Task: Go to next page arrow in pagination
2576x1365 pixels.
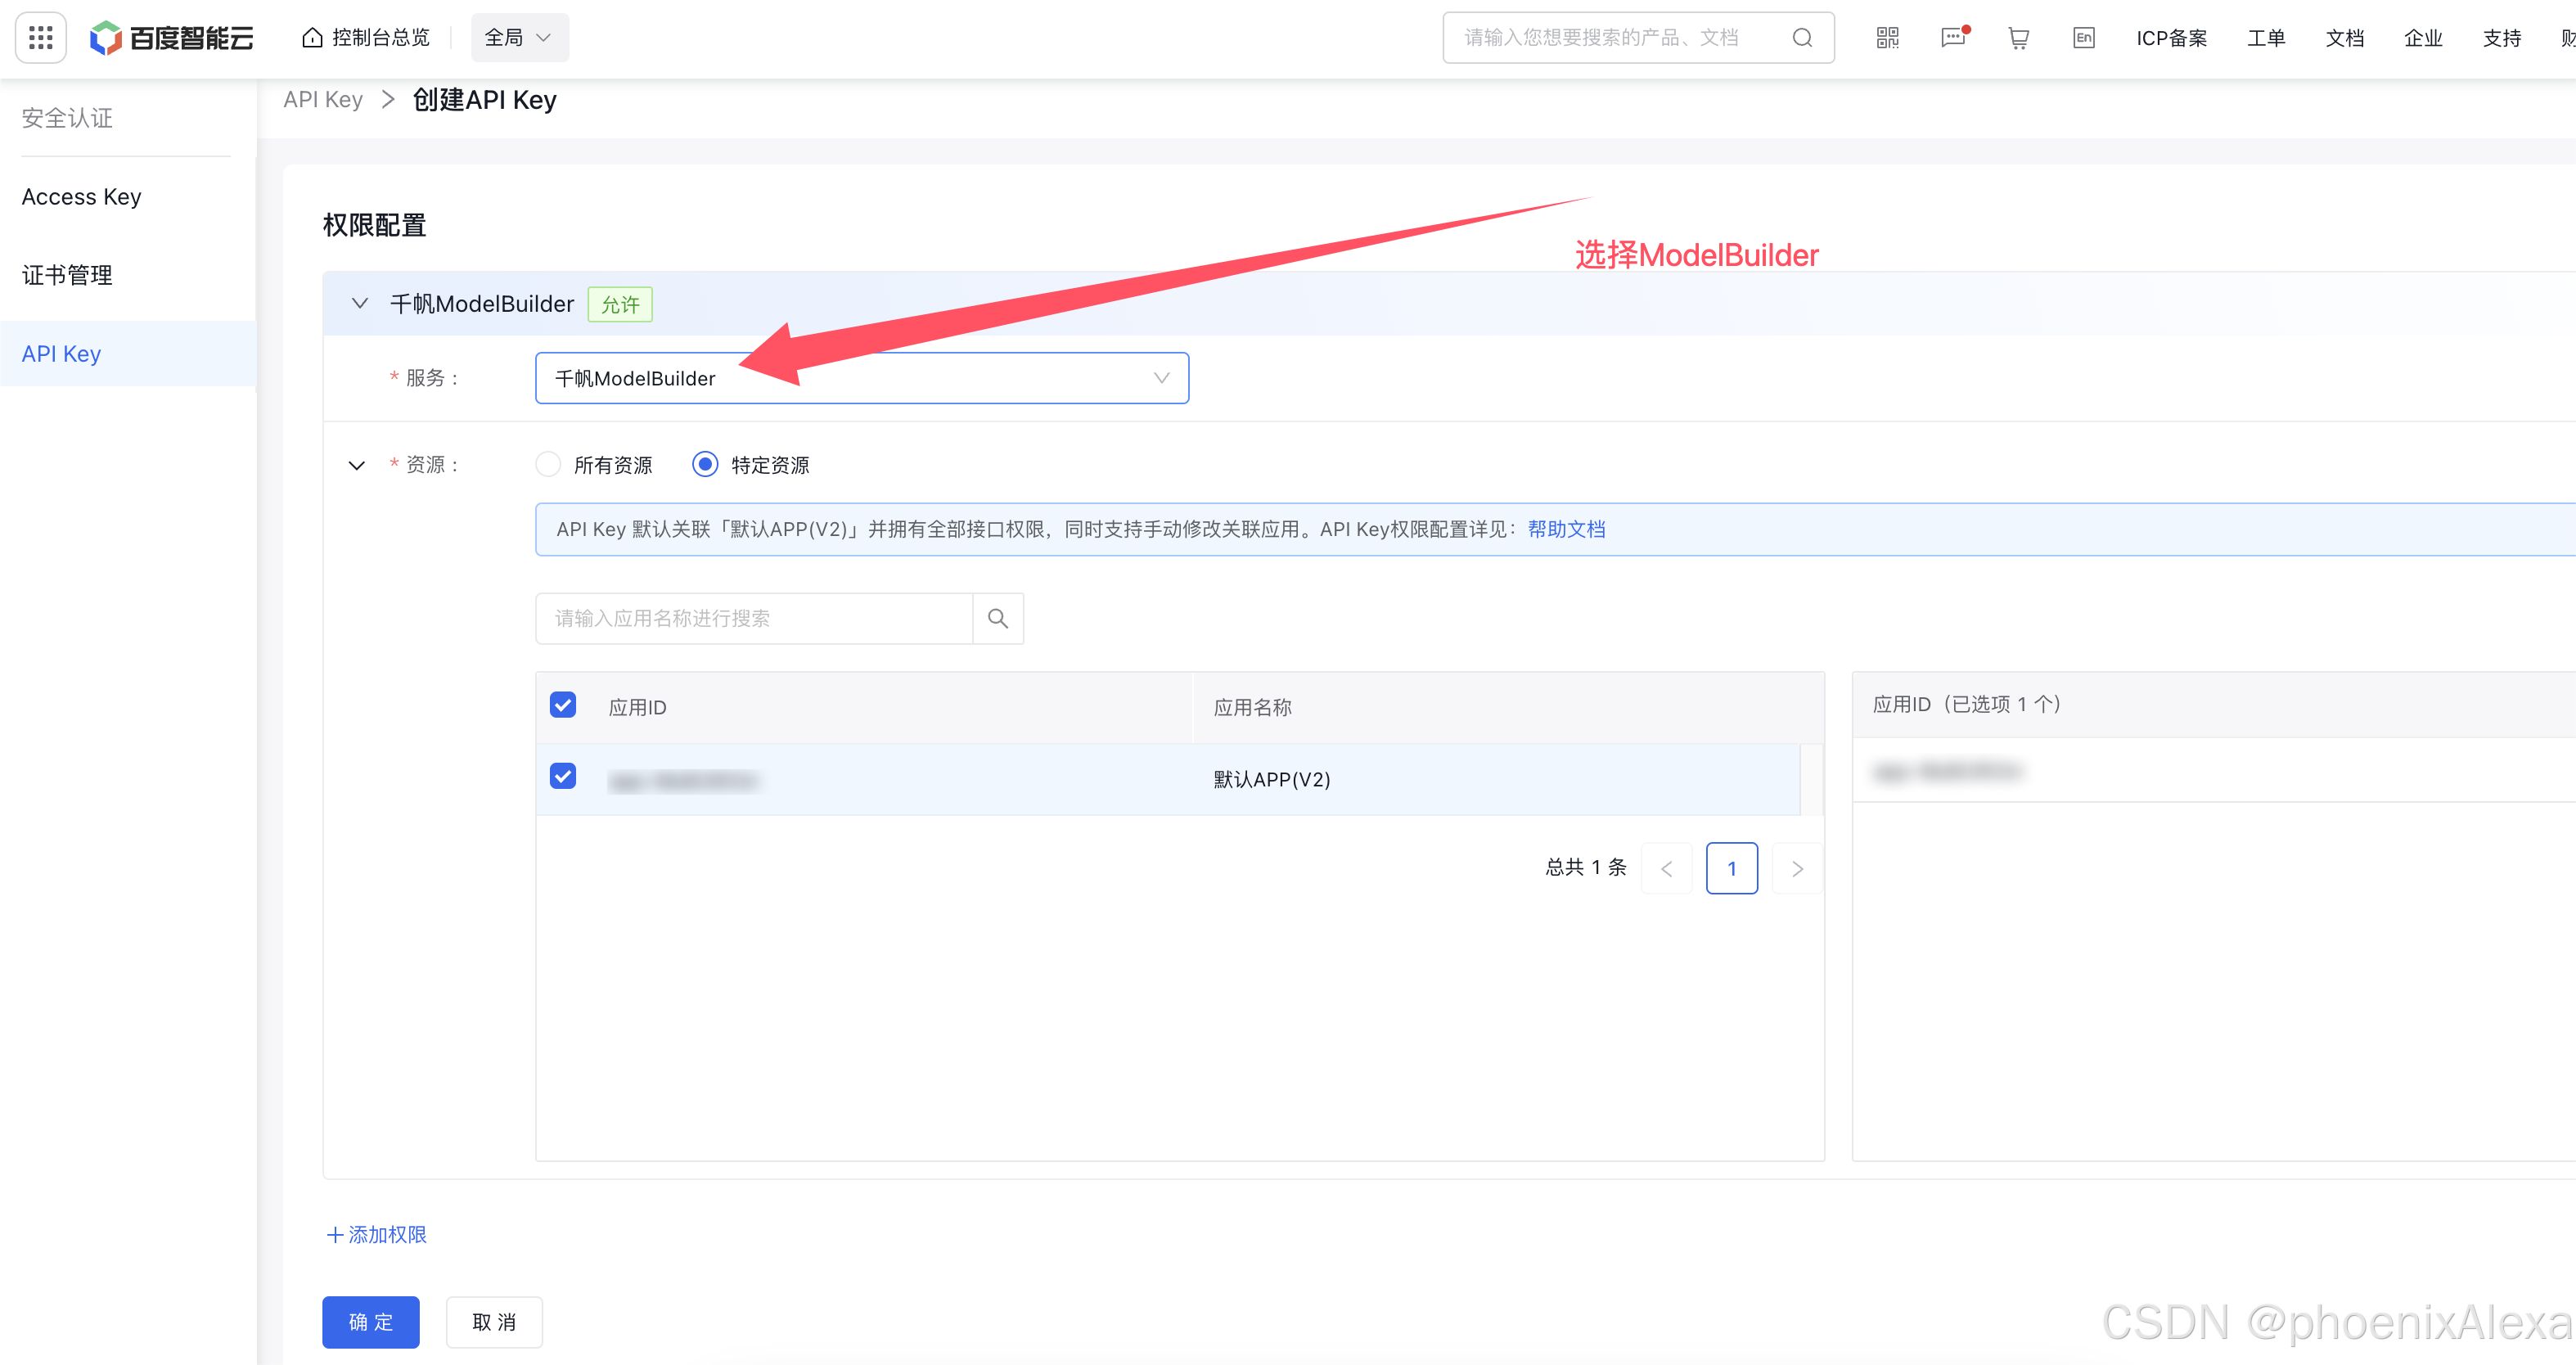Action: [1797, 868]
